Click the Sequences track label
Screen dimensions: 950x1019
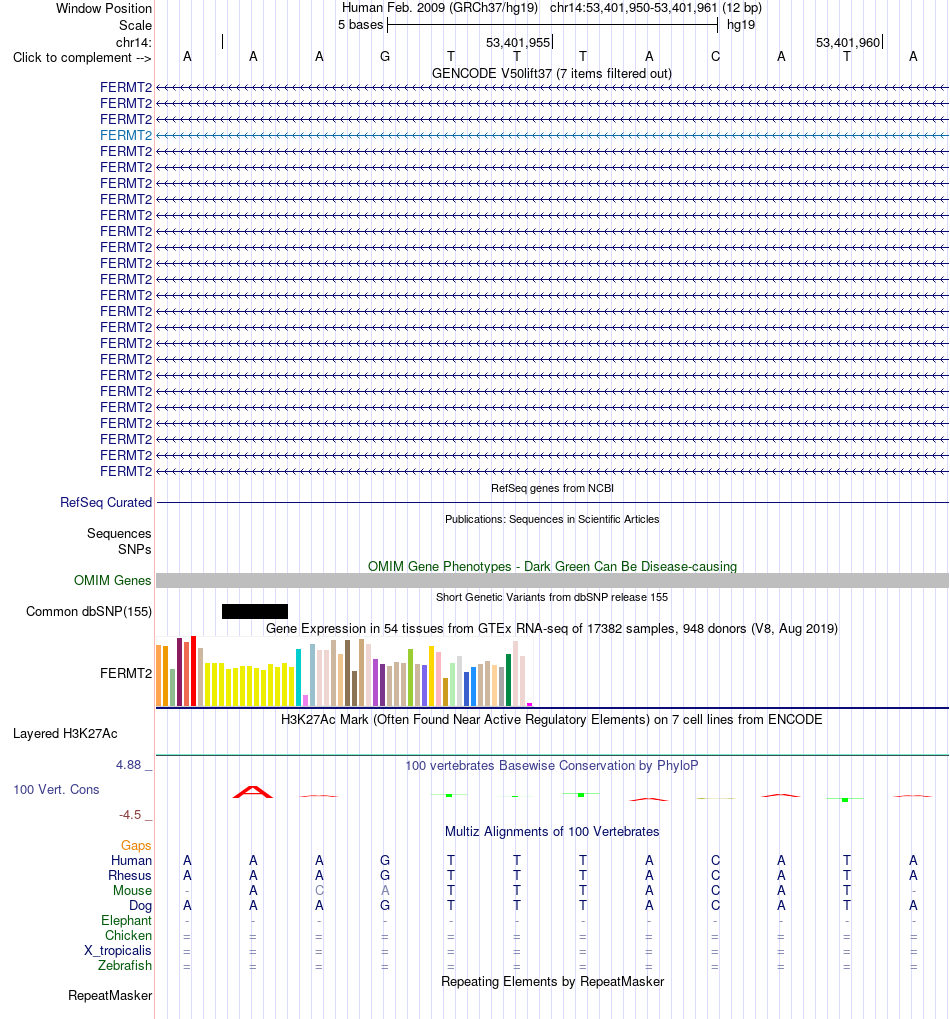119,534
